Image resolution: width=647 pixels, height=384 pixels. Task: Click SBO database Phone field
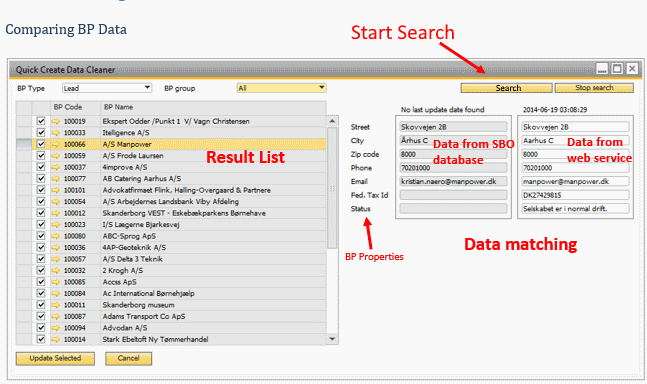(453, 168)
